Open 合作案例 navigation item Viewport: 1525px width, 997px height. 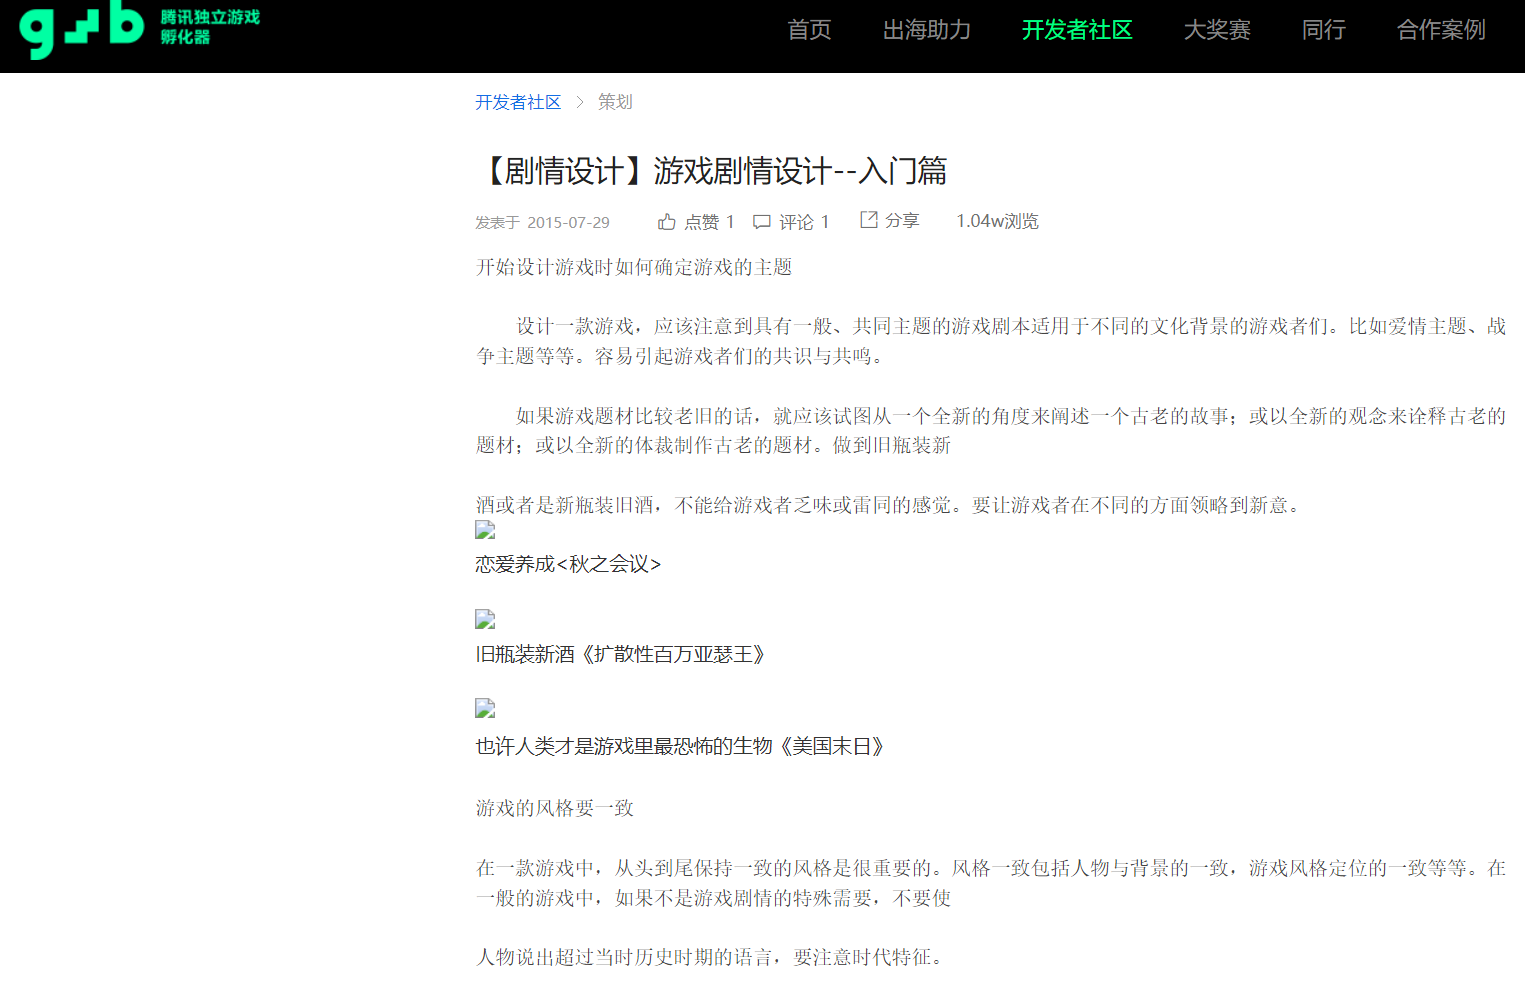click(1441, 30)
